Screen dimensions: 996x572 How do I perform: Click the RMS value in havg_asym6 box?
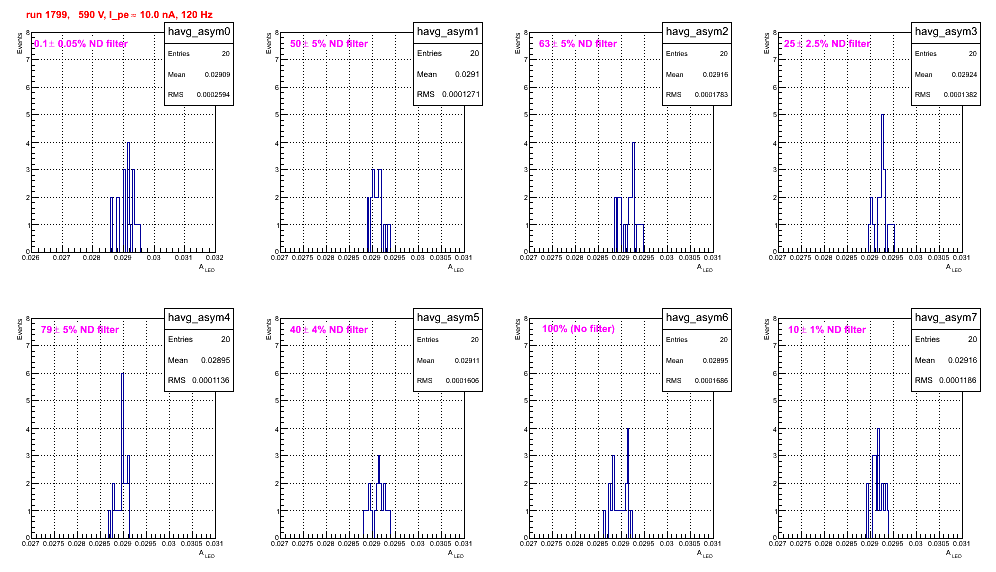[x=711, y=381]
